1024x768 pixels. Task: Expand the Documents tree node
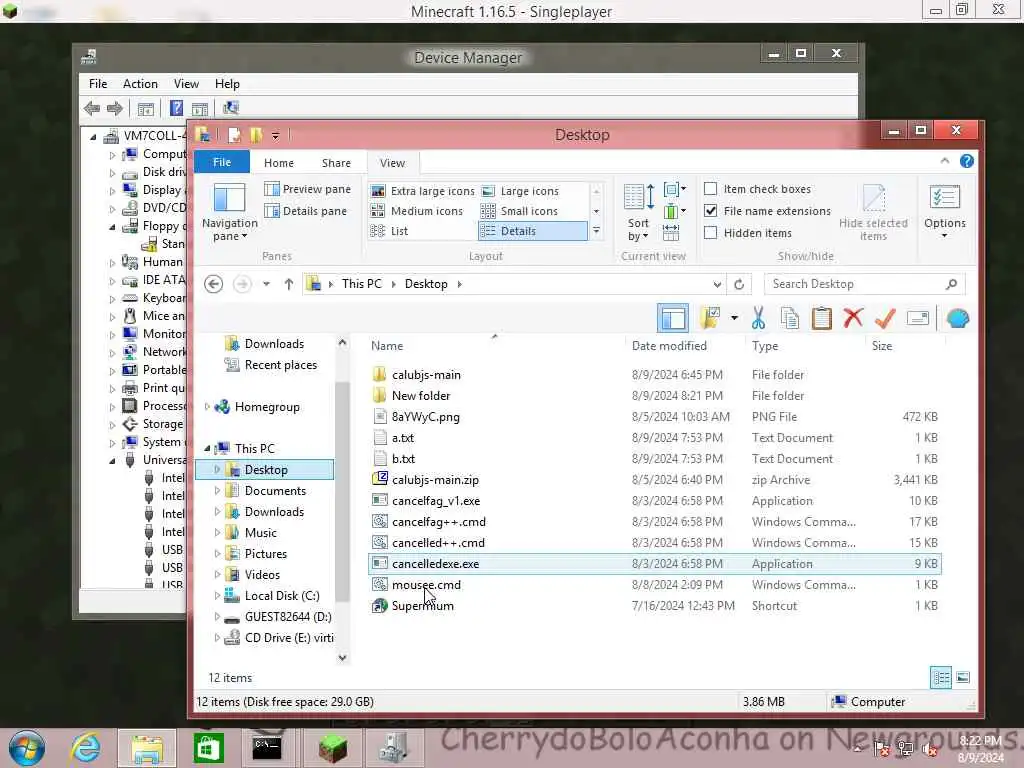[217, 491]
